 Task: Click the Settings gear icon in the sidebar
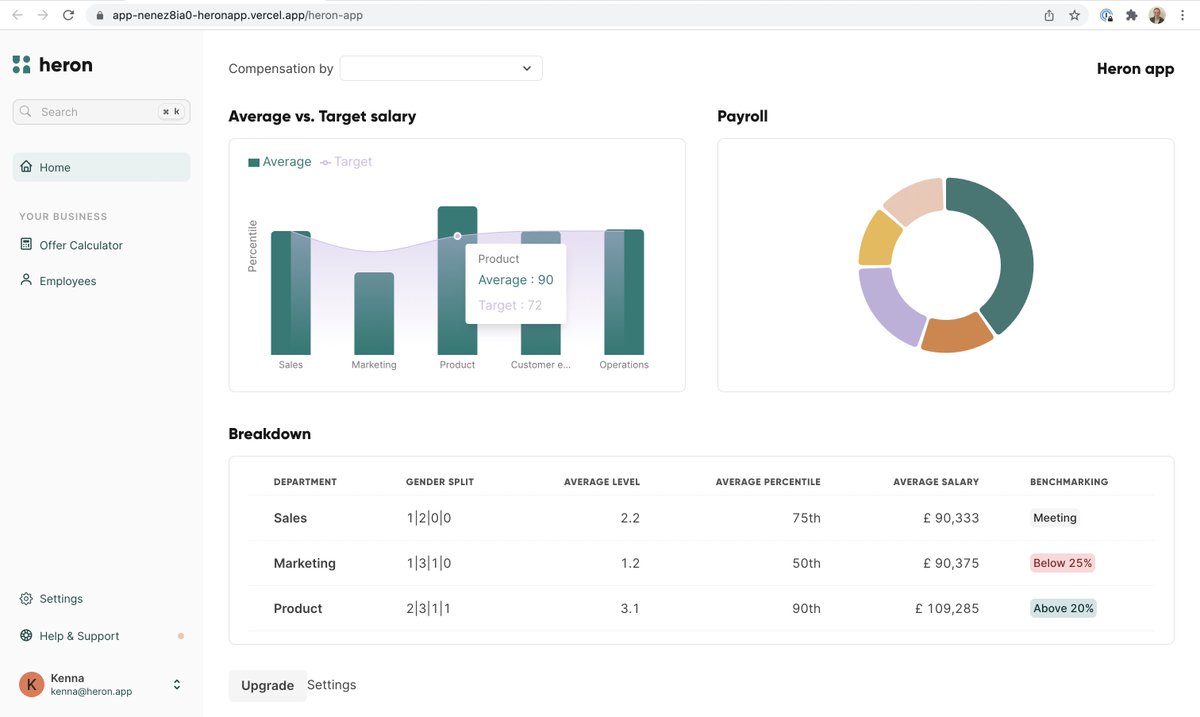(26, 598)
